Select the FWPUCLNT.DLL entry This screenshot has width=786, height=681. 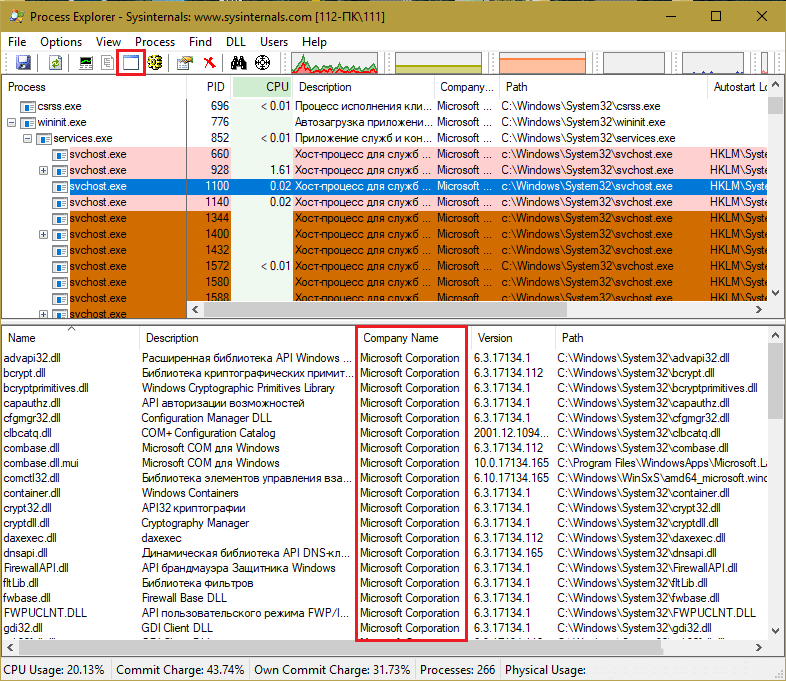(45, 613)
